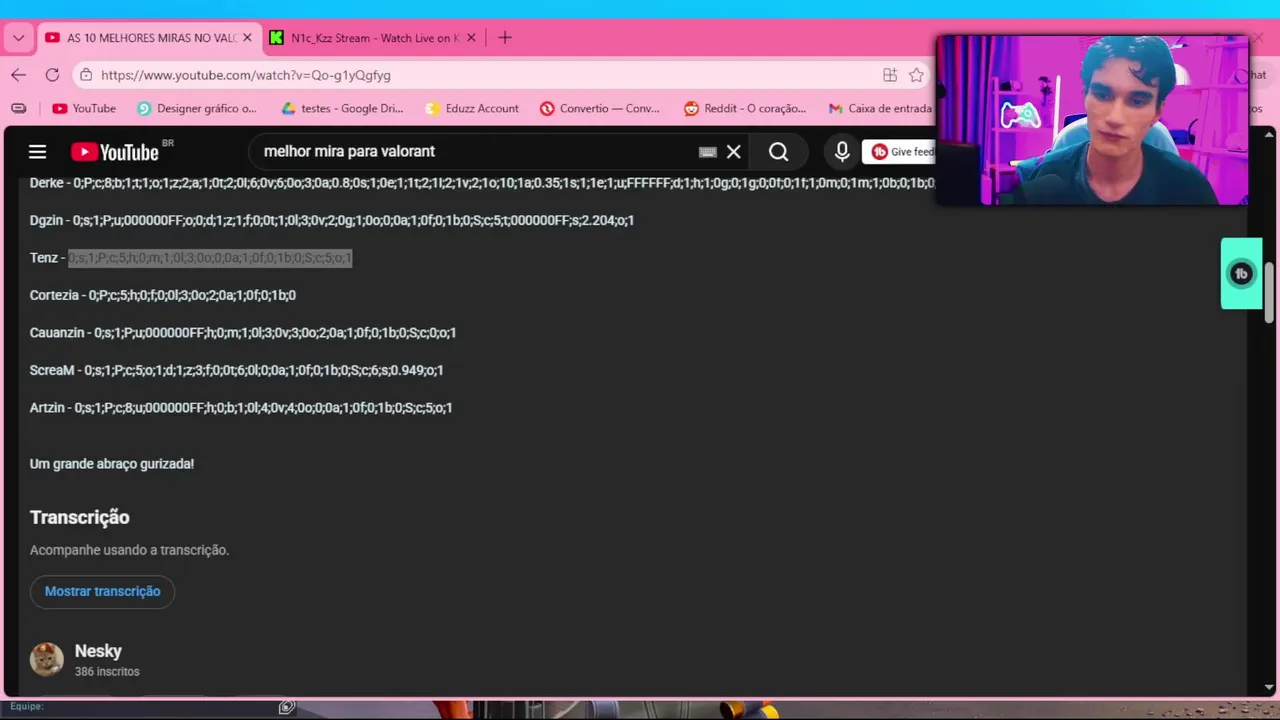Run the search with the magnifier button
This screenshot has width=1280, height=720.
[x=778, y=152]
